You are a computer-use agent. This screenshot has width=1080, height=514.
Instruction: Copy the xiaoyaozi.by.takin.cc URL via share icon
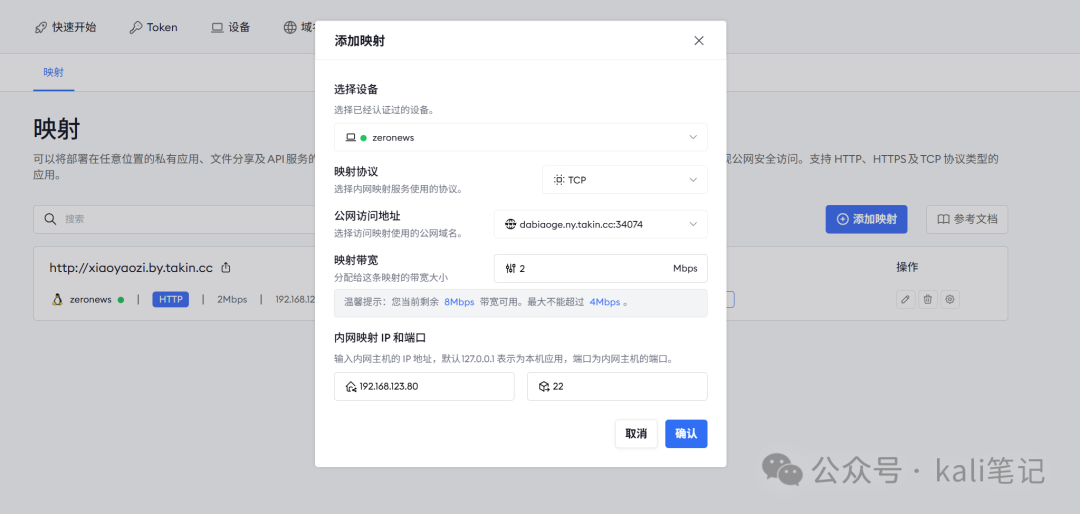point(226,268)
